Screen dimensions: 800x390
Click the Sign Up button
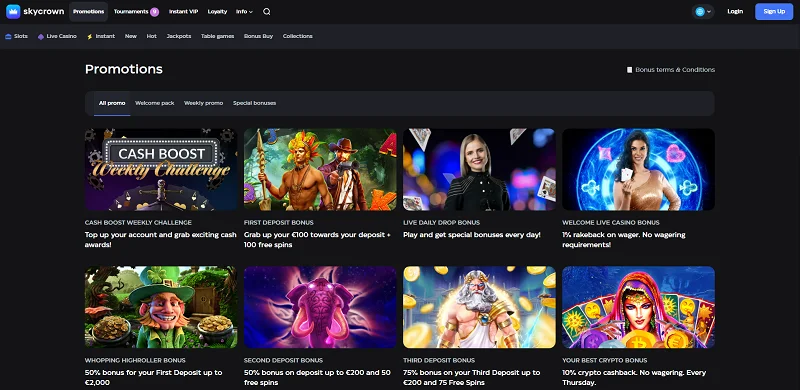[774, 11]
